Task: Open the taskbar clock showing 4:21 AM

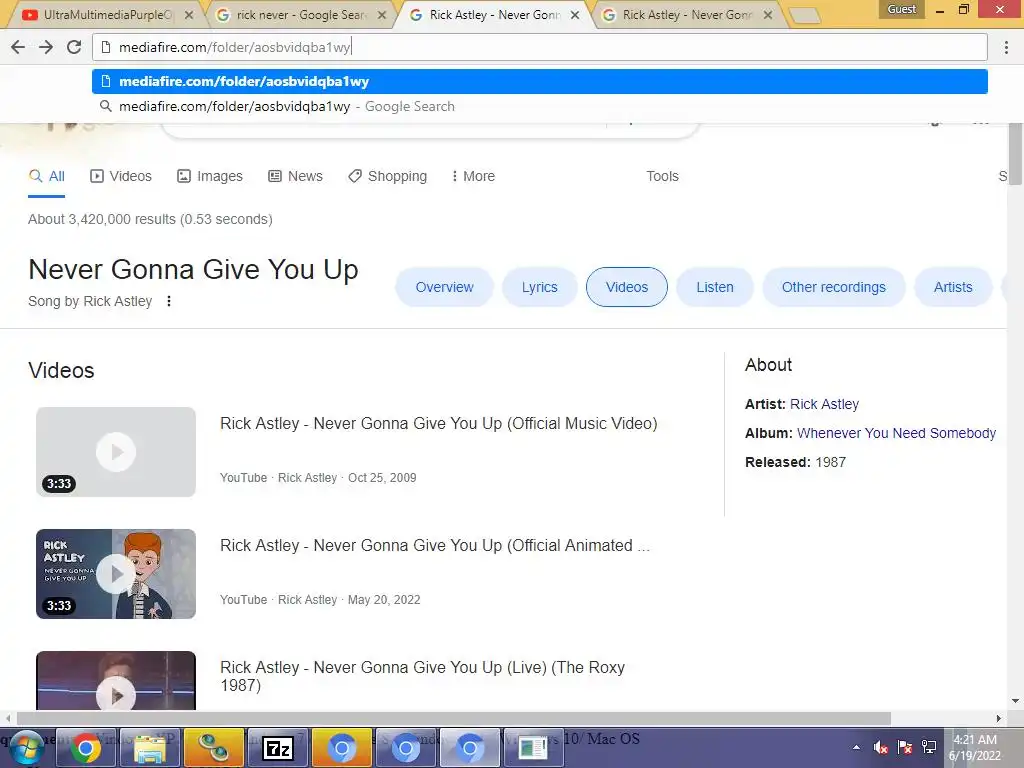Action: 975,748
